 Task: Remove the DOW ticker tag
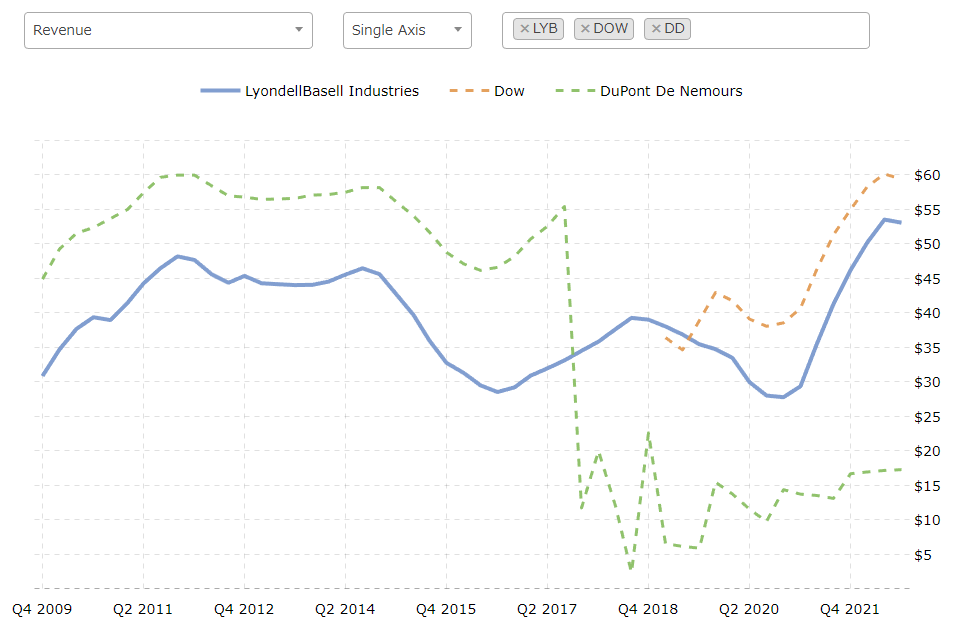585,29
